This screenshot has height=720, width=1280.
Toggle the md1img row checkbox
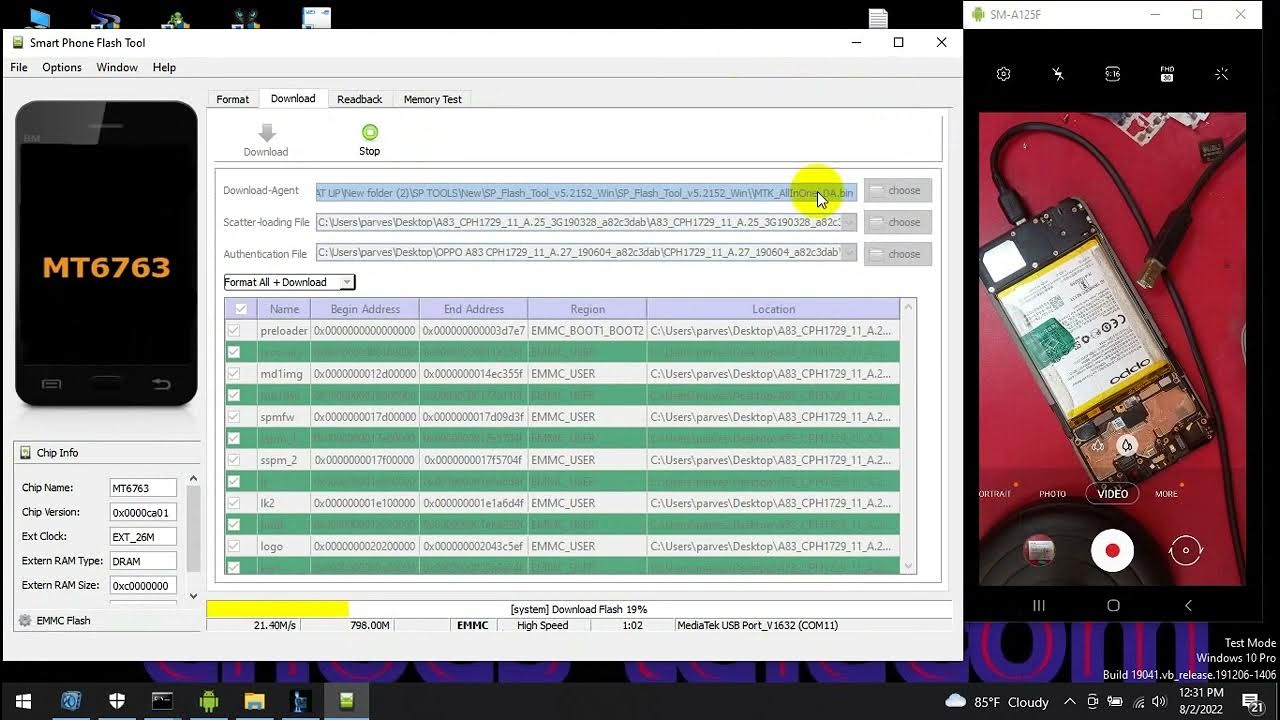click(x=233, y=374)
